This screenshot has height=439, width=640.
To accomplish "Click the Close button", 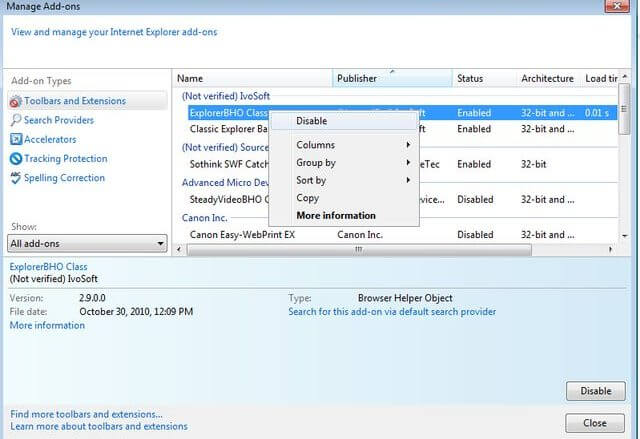I will [x=595, y=423].
